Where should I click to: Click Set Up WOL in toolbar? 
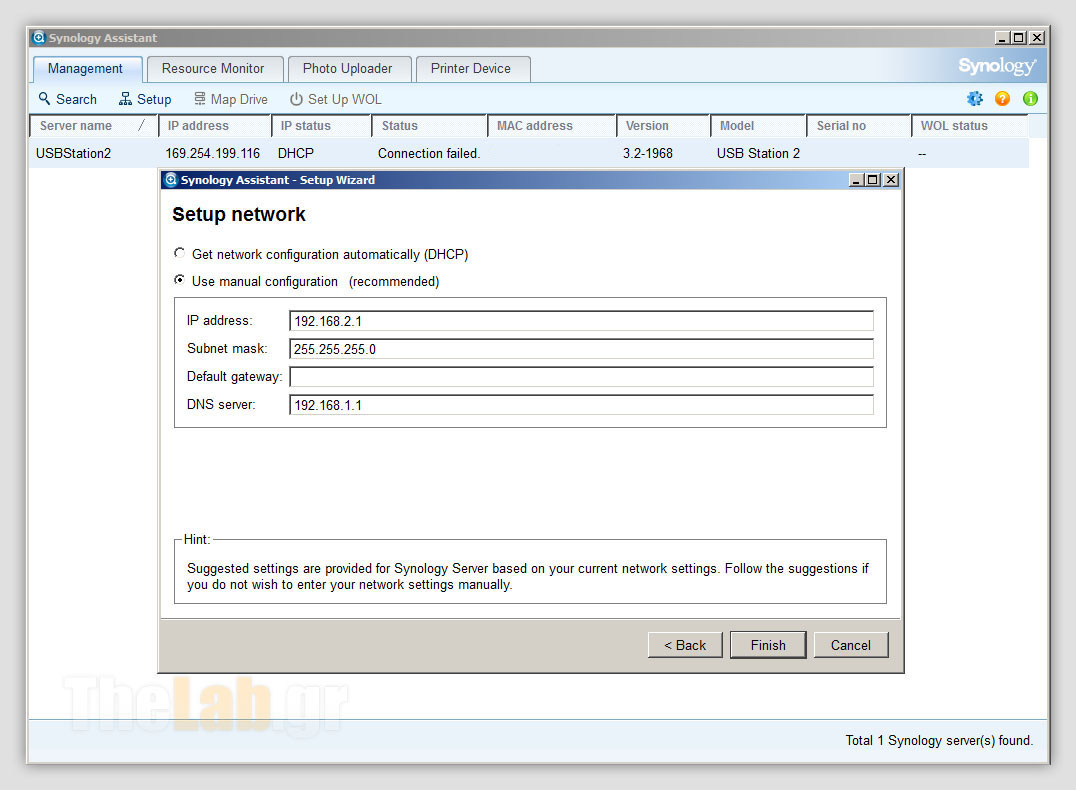pyautogui.click(x=336, y=99)
